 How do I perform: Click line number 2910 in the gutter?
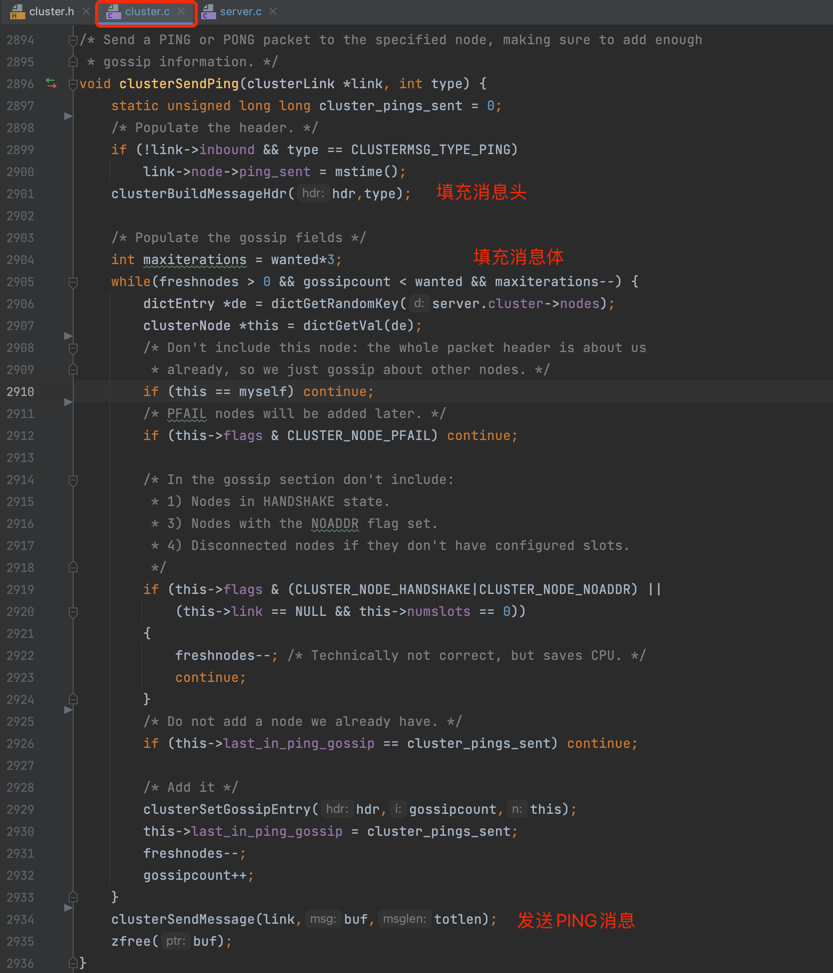click(x=20, y=392)
